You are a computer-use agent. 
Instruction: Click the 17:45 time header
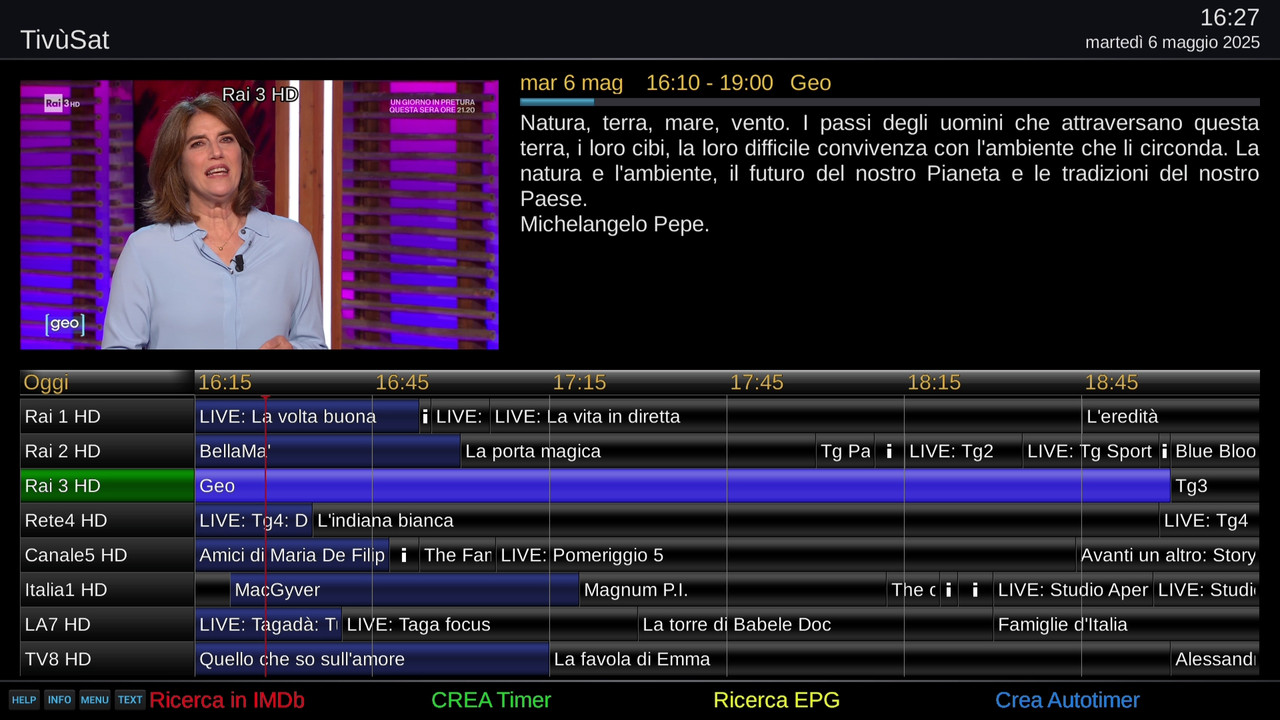[x=756, y=382]
